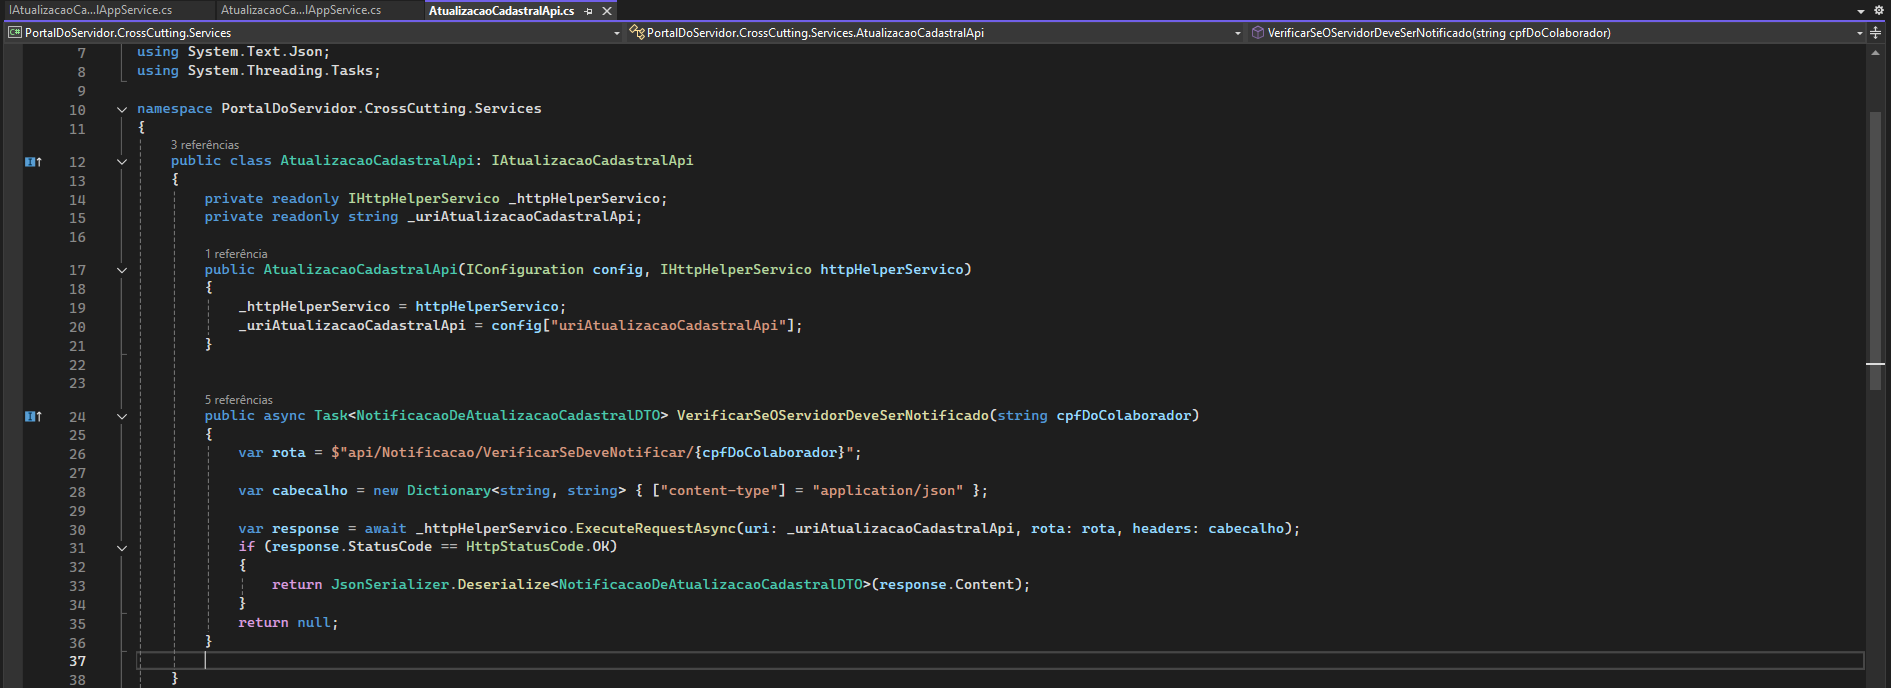Viewport: 1891px width, 688px height.
Task: Click HttpStatusCode.OK in the if condition
Action: coord(537,547)
